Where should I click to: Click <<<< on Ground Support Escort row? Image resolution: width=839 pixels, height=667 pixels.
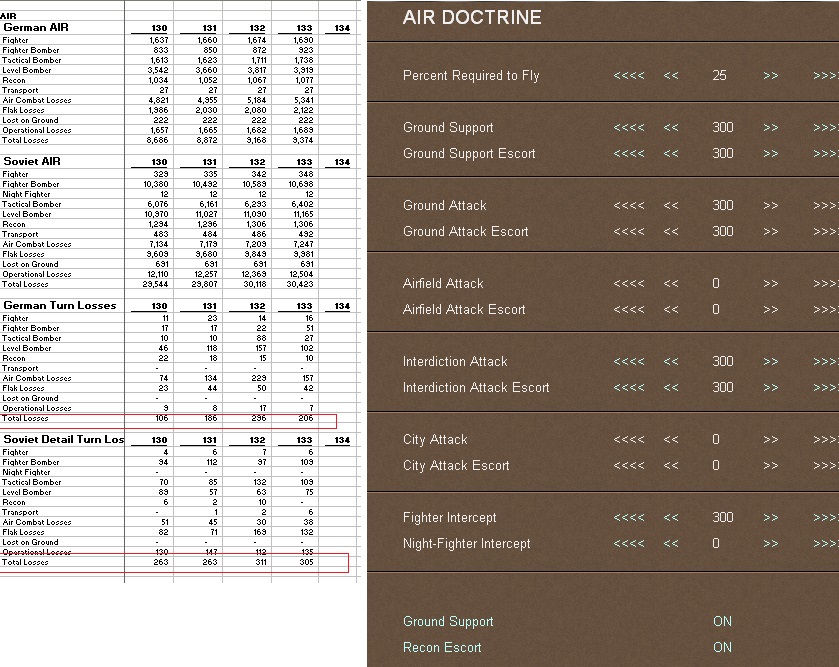[x=629, y=154]
